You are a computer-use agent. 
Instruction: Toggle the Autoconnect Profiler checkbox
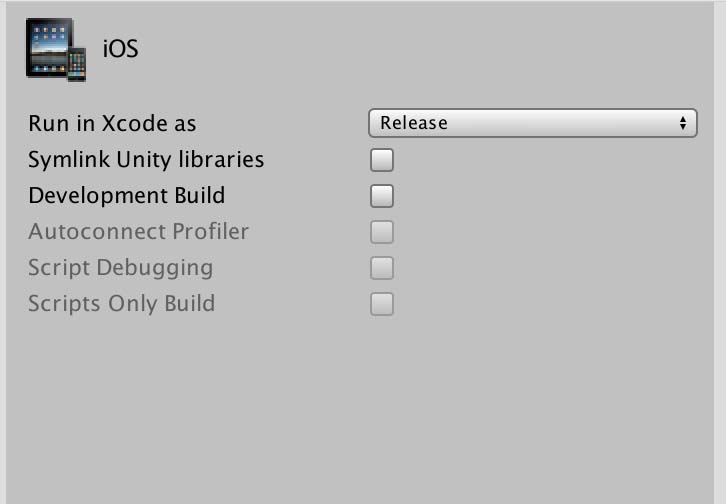coord(382,232)
